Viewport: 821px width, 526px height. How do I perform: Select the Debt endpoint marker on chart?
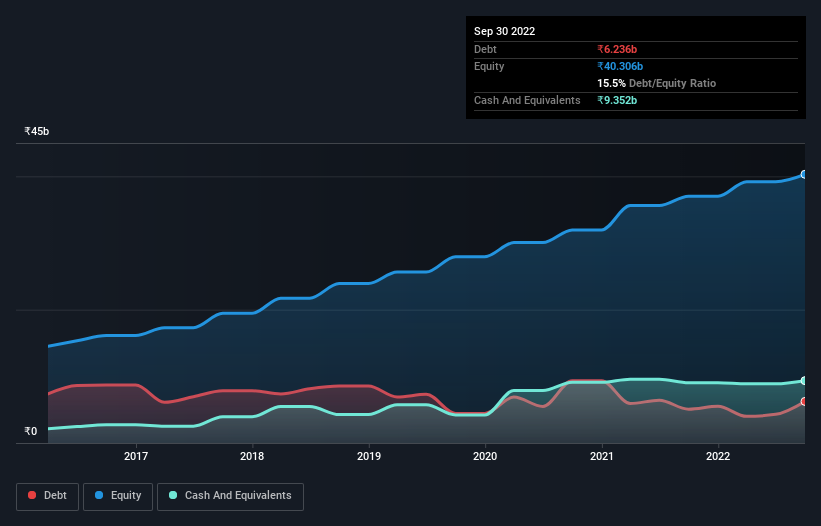pyautogui.click(x=804, y=401)
